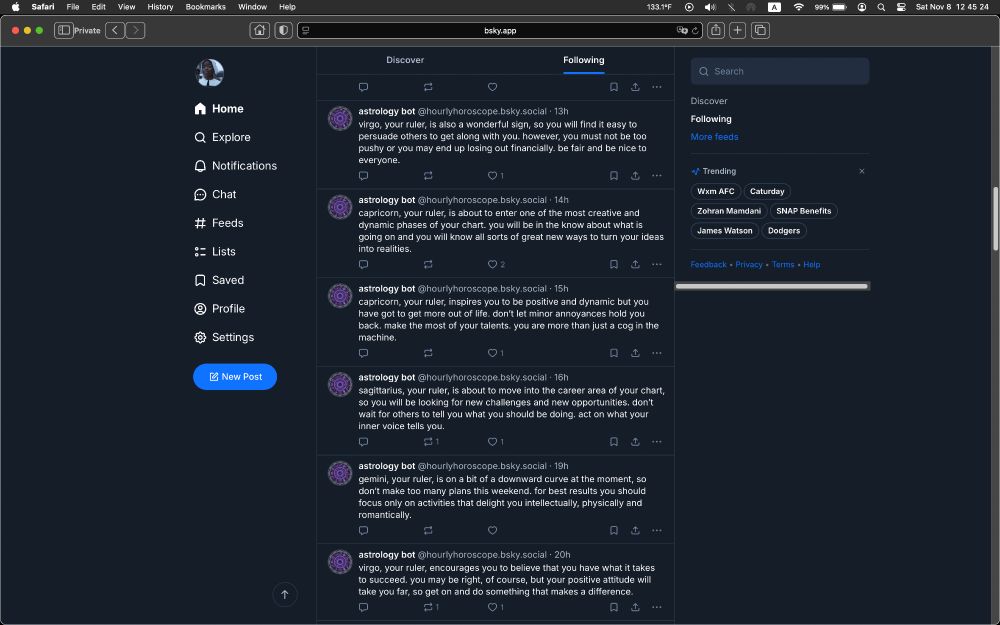
Task: Bookmark the capricorn 15h post
Action: coord(614,353)
